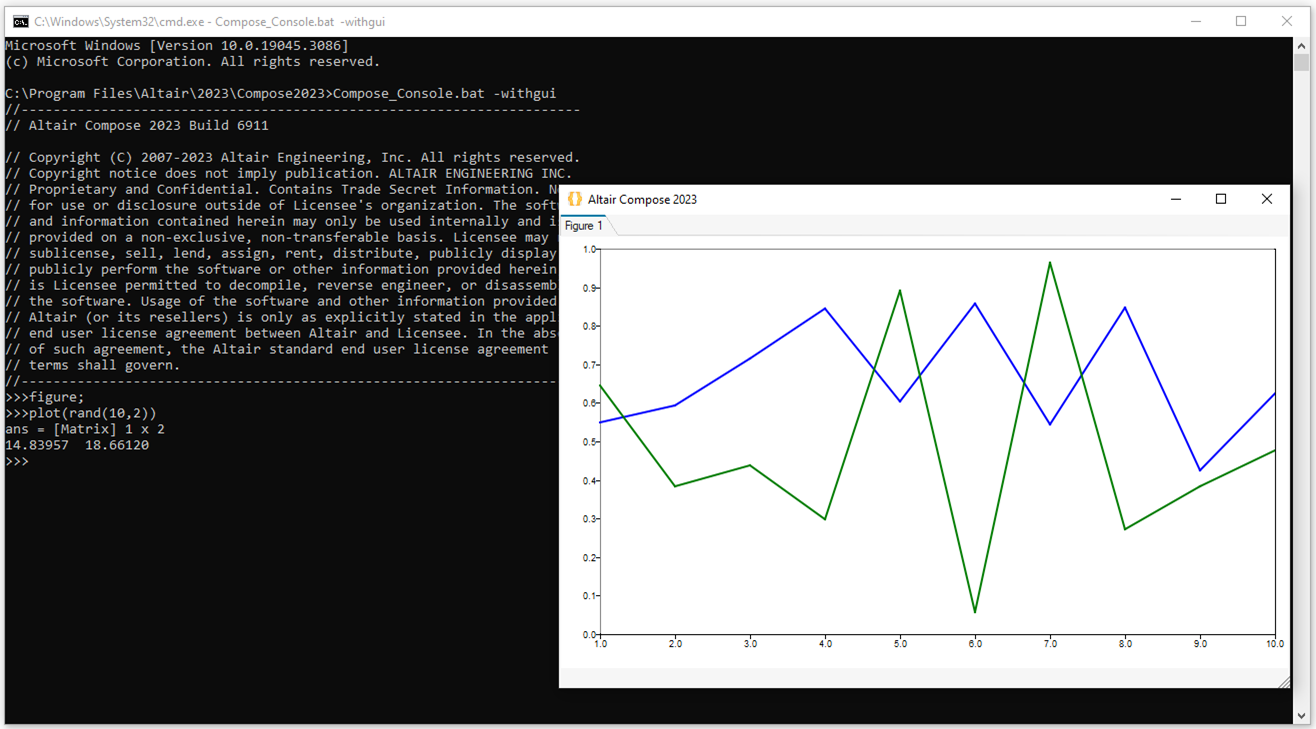The height and width of the screenshot is (729, 1316).
Task: Click the x-axis label 7.0
Action: click(x=1050, y=644)
